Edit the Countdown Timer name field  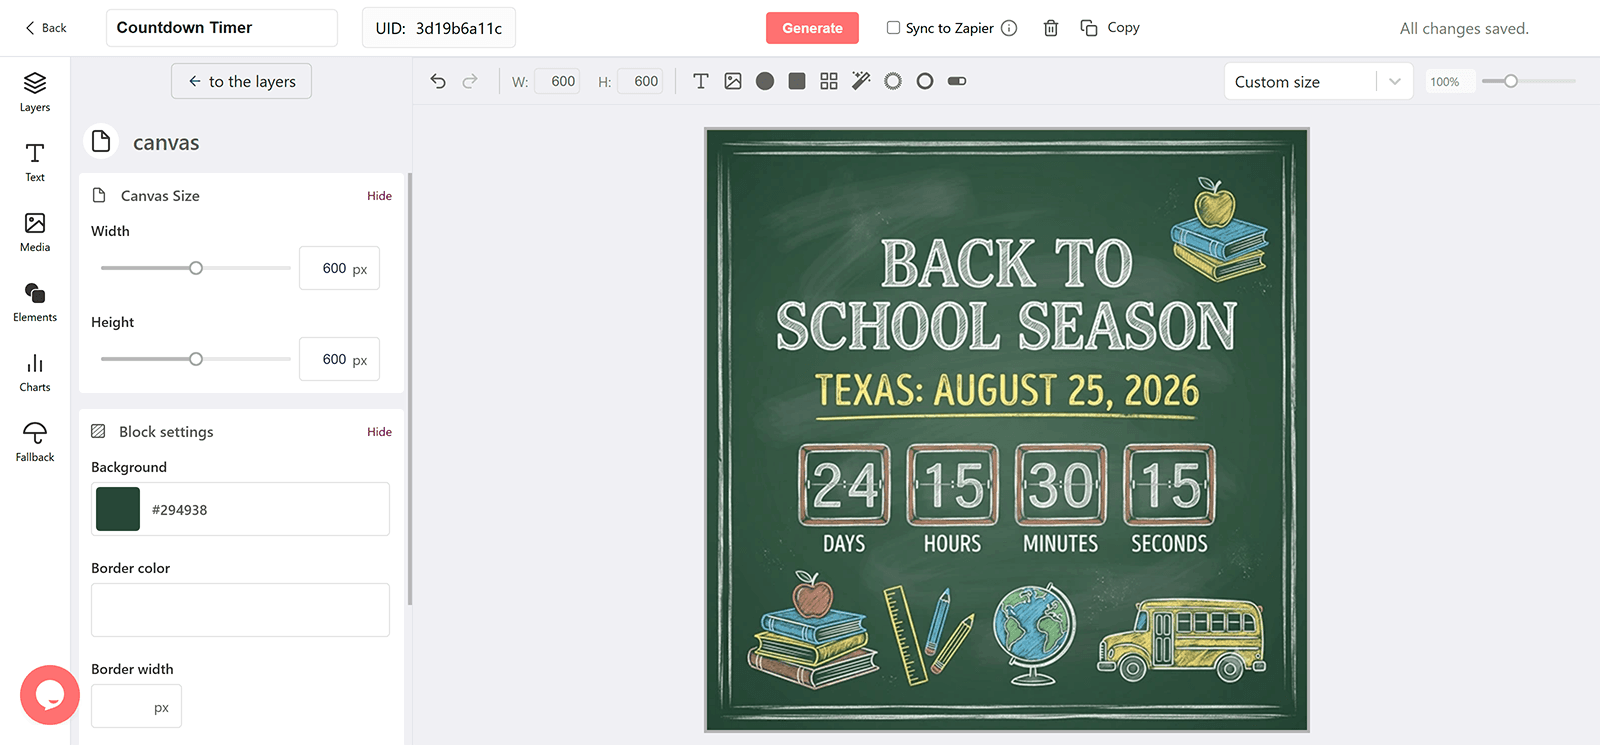click(222, 28)
